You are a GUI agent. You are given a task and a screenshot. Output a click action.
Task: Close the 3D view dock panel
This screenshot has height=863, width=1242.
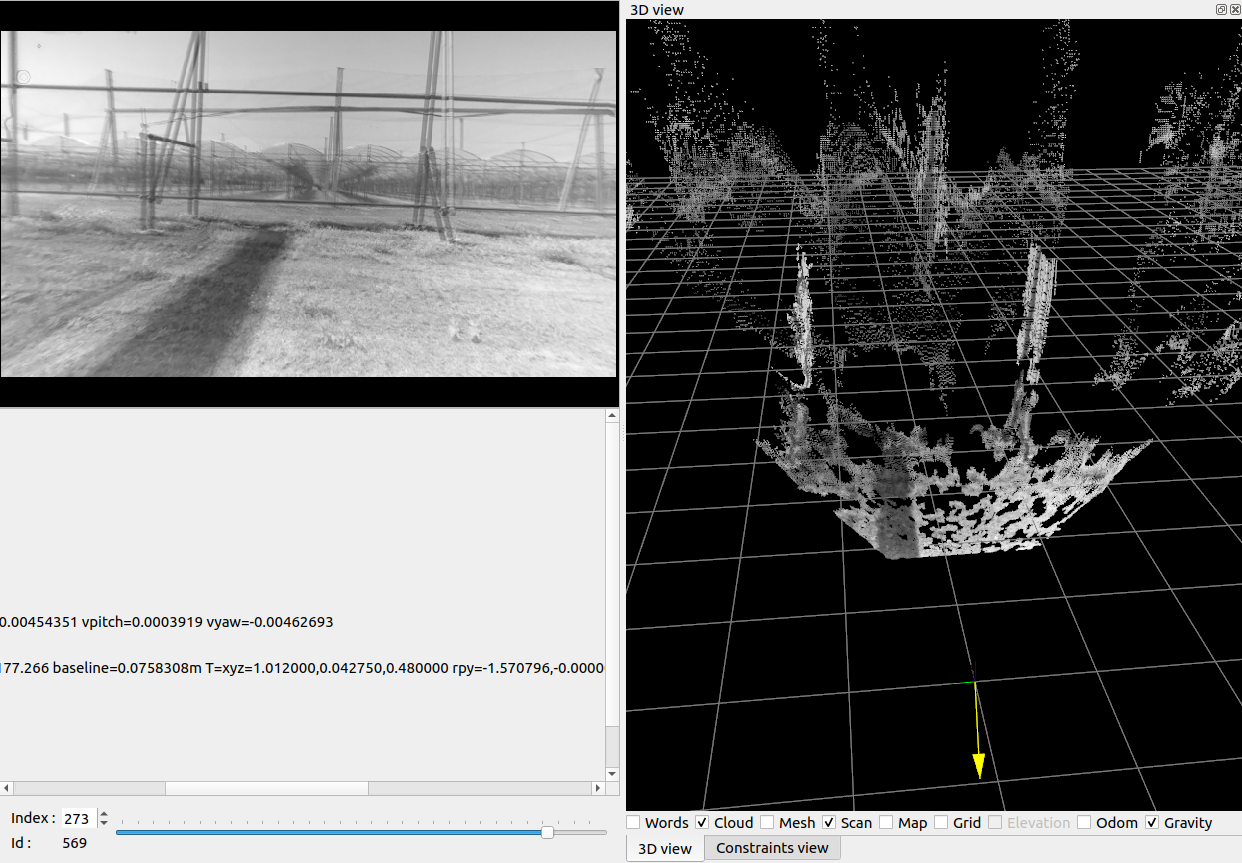(x=1235, y=9)
